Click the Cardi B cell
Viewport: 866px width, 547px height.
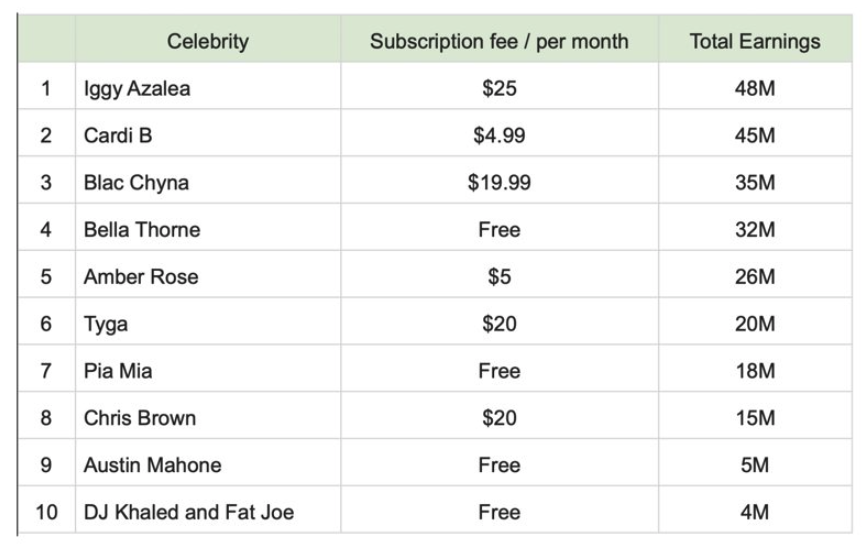(x=118, y=136)
